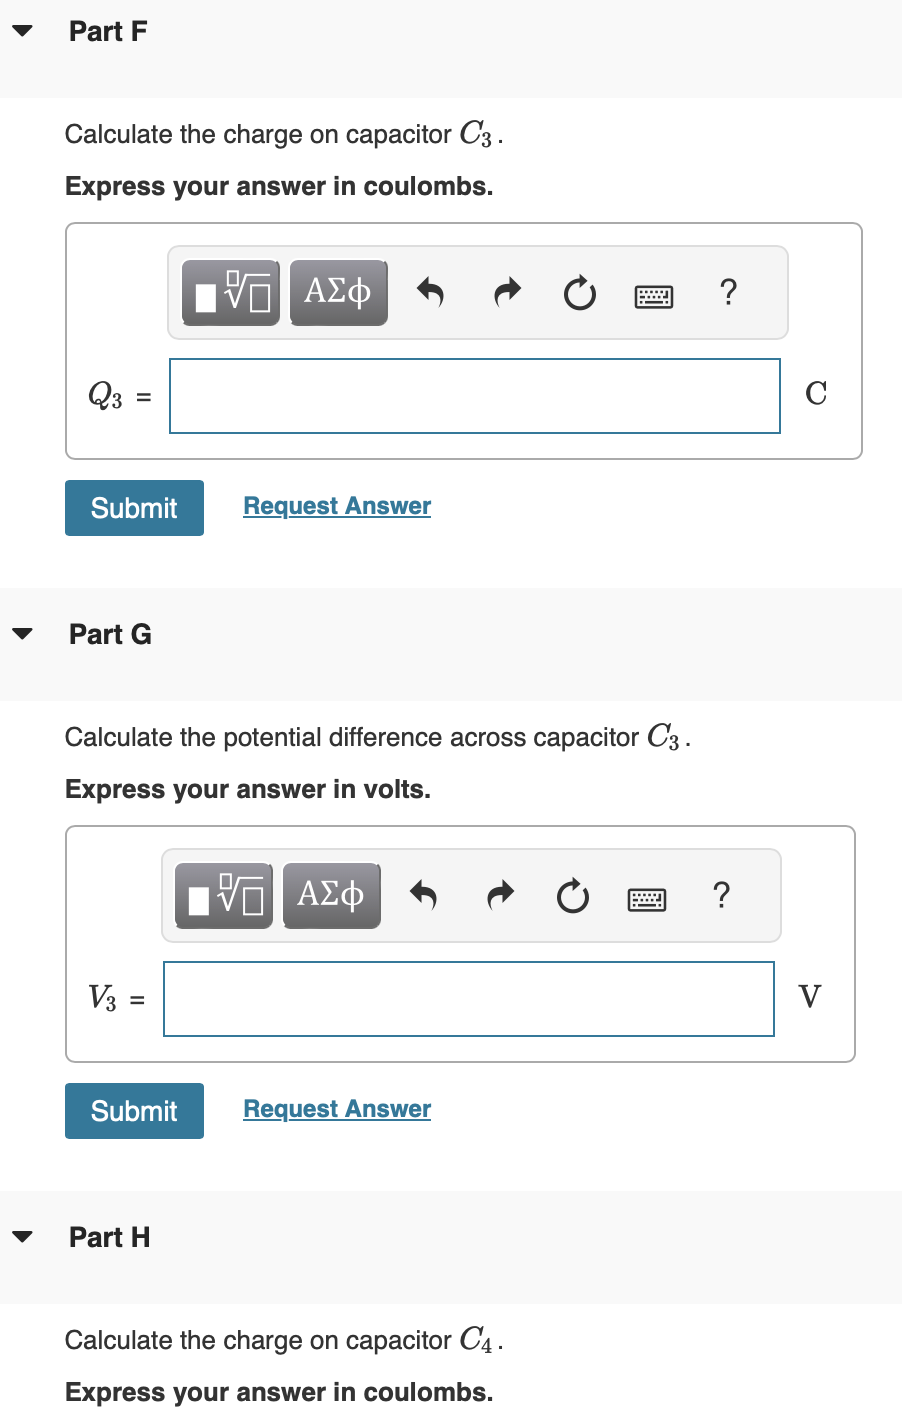Viewport: 902px width, 1422px height.
Task: Click inside the V3 answer box
Action: [x=468, y=998]
